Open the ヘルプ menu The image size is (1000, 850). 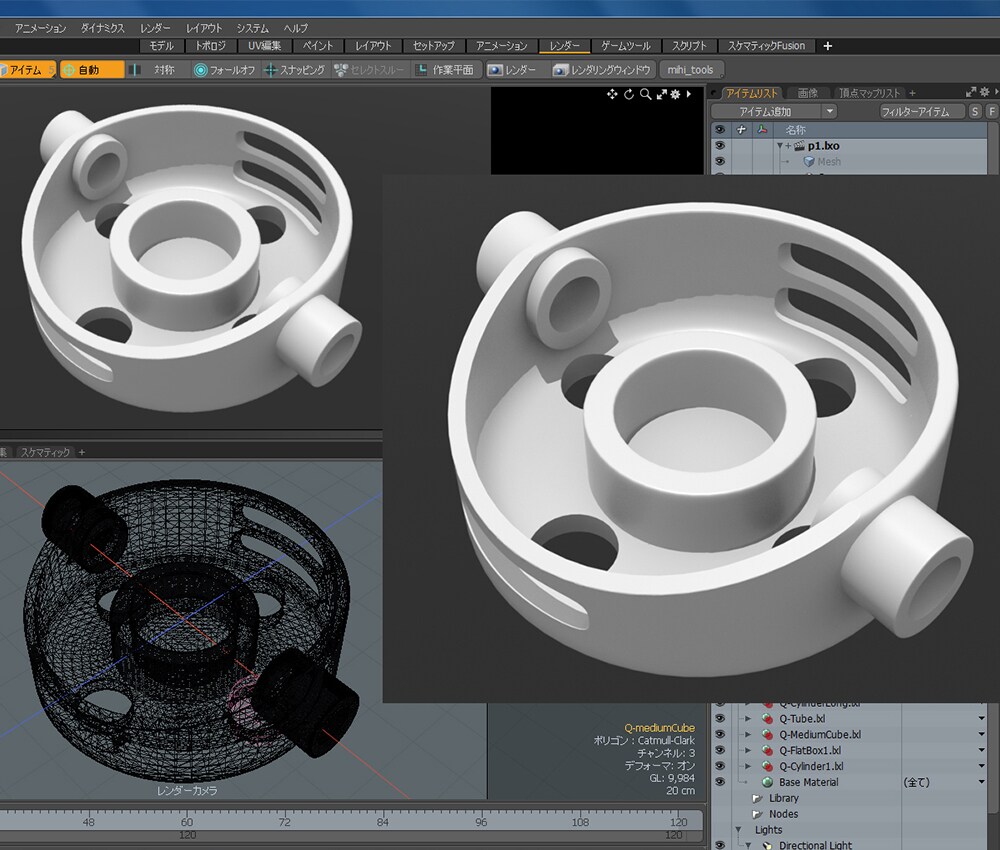tap(295, 28)
